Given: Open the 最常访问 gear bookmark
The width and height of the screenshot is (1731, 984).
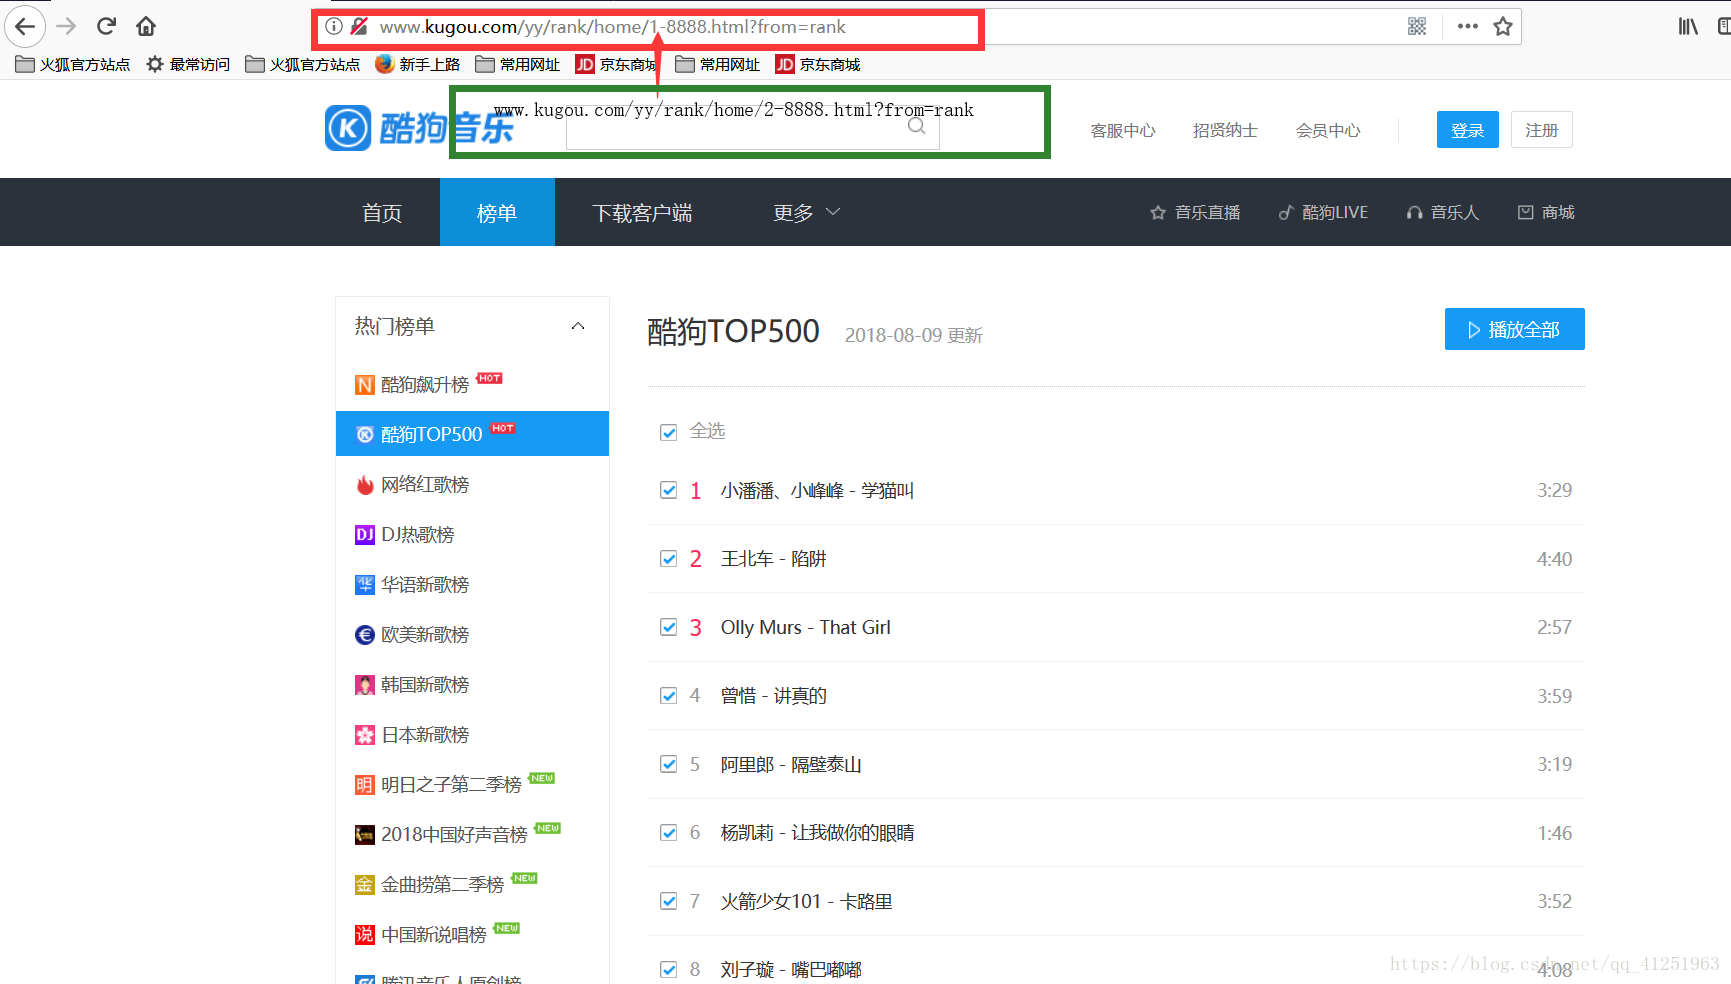Looking at the screenshot, I should click(x=188, y=64).
